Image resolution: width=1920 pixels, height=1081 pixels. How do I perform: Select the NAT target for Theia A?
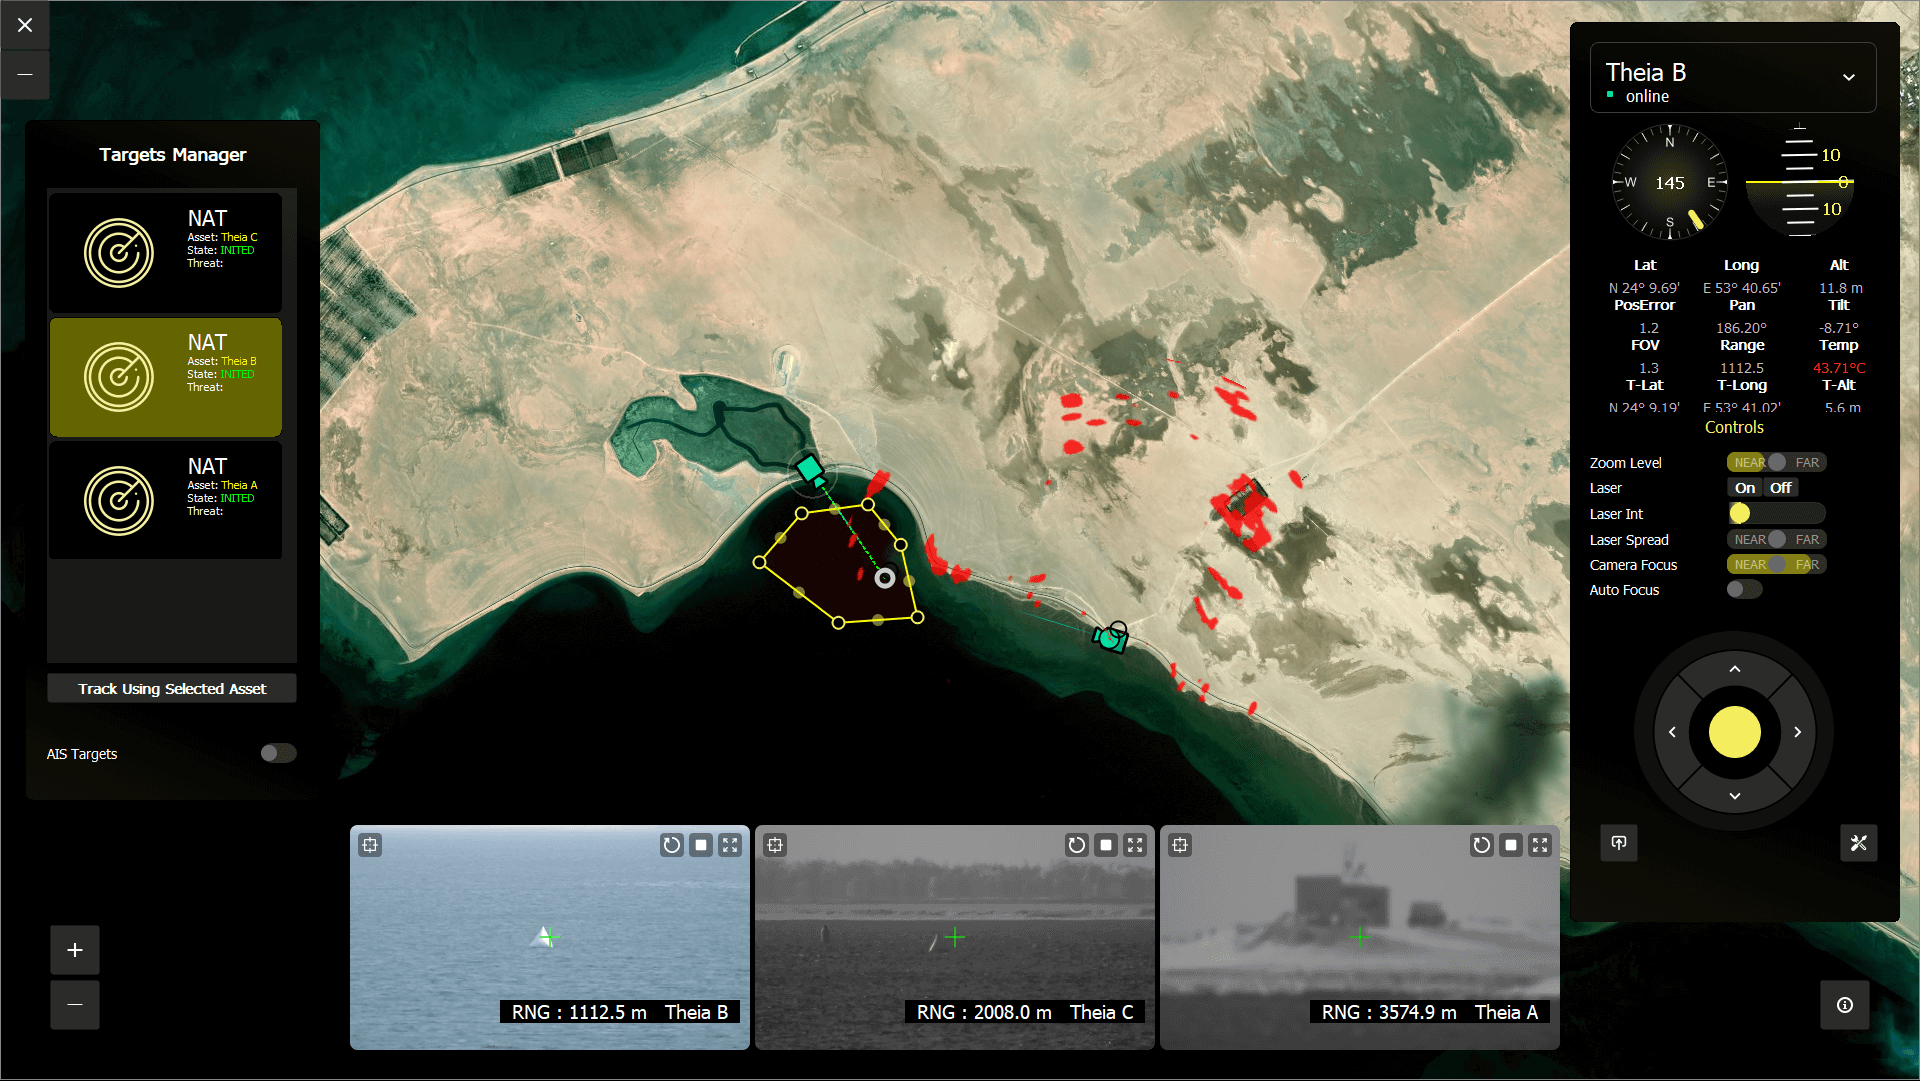coord(166,500)
